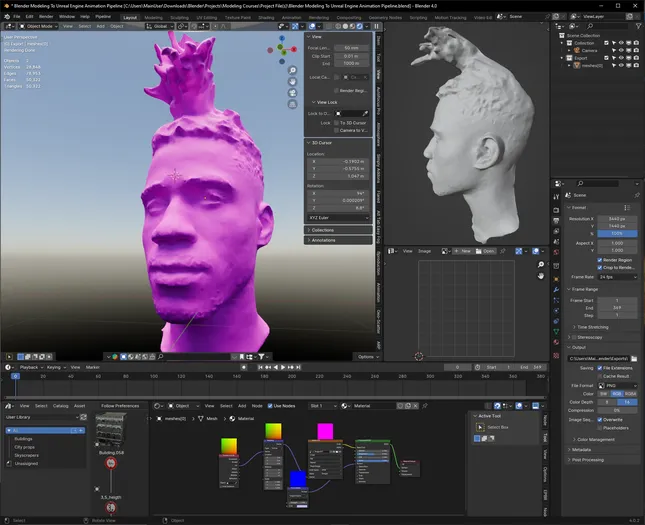The width and height of the screenshot is (645, 525).
Task: Toggle the show gizmo icon in viewport header
Action: (295, 26)
